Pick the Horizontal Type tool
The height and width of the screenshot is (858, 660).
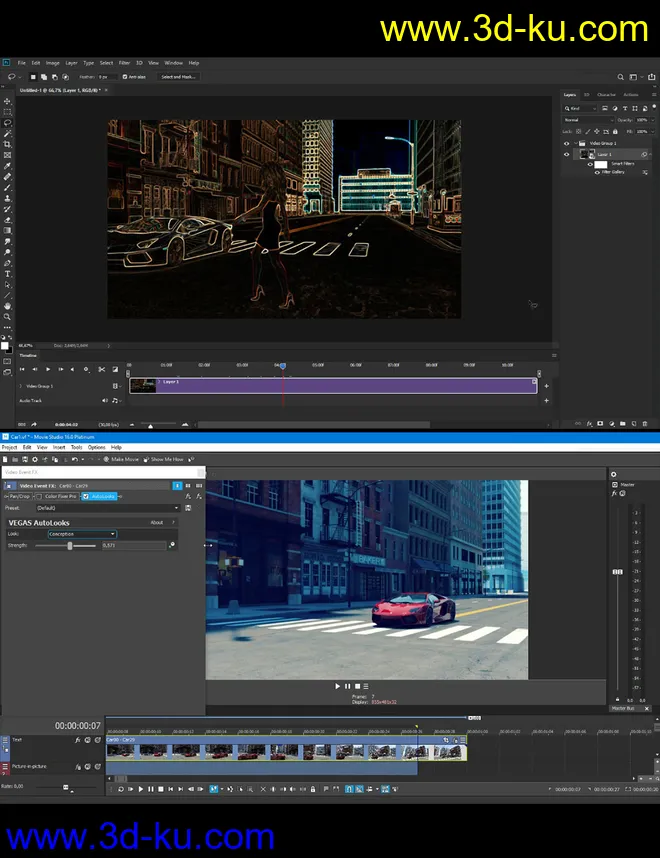click(x=8, y=273)
